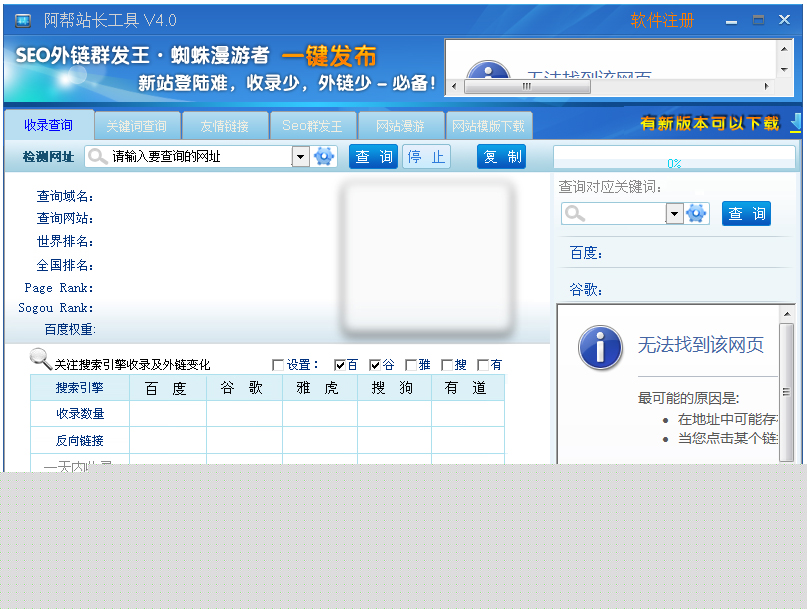Uncheck the 谷 search engine checkbox
This screenshot has width=807, height=609.
pyautogui.click(x=375, y=365)
